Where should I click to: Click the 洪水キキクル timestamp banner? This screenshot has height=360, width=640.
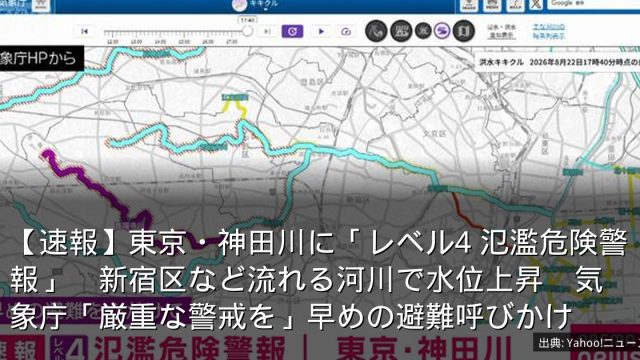[558, 62]
